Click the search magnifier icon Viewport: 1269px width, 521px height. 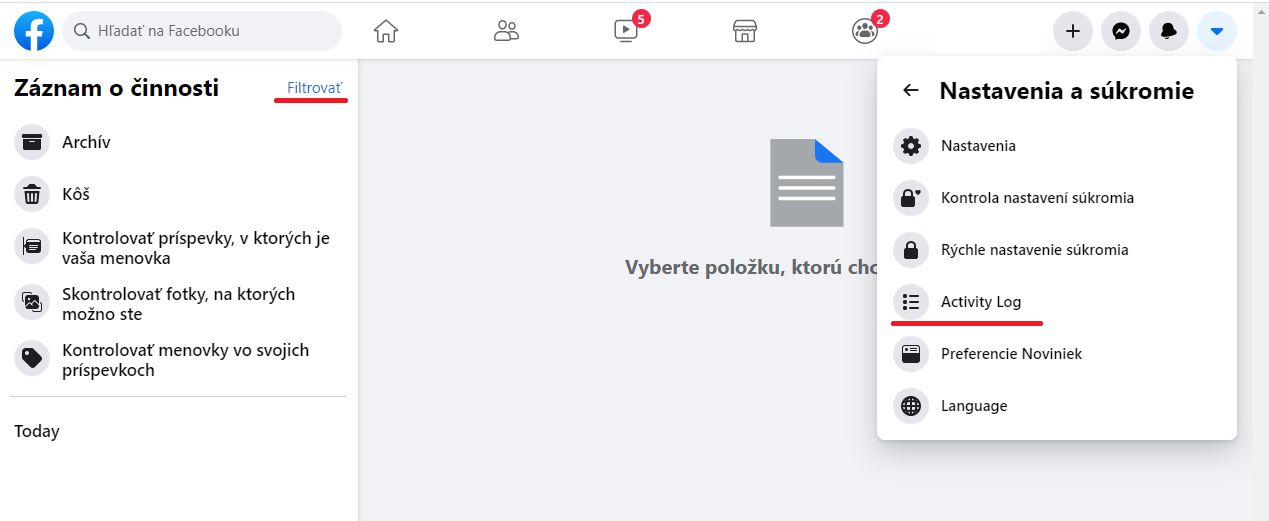pyautogui.click(x=83, y=31)
